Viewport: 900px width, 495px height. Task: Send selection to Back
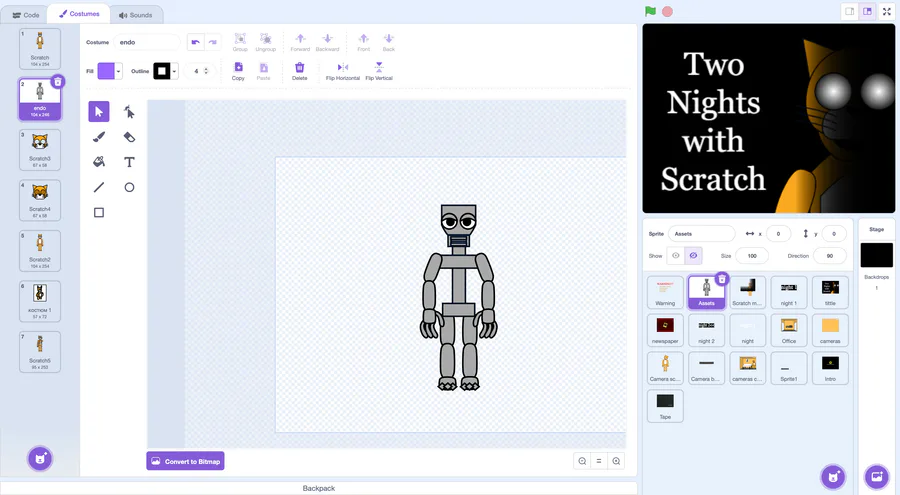[x=389, y=42]
